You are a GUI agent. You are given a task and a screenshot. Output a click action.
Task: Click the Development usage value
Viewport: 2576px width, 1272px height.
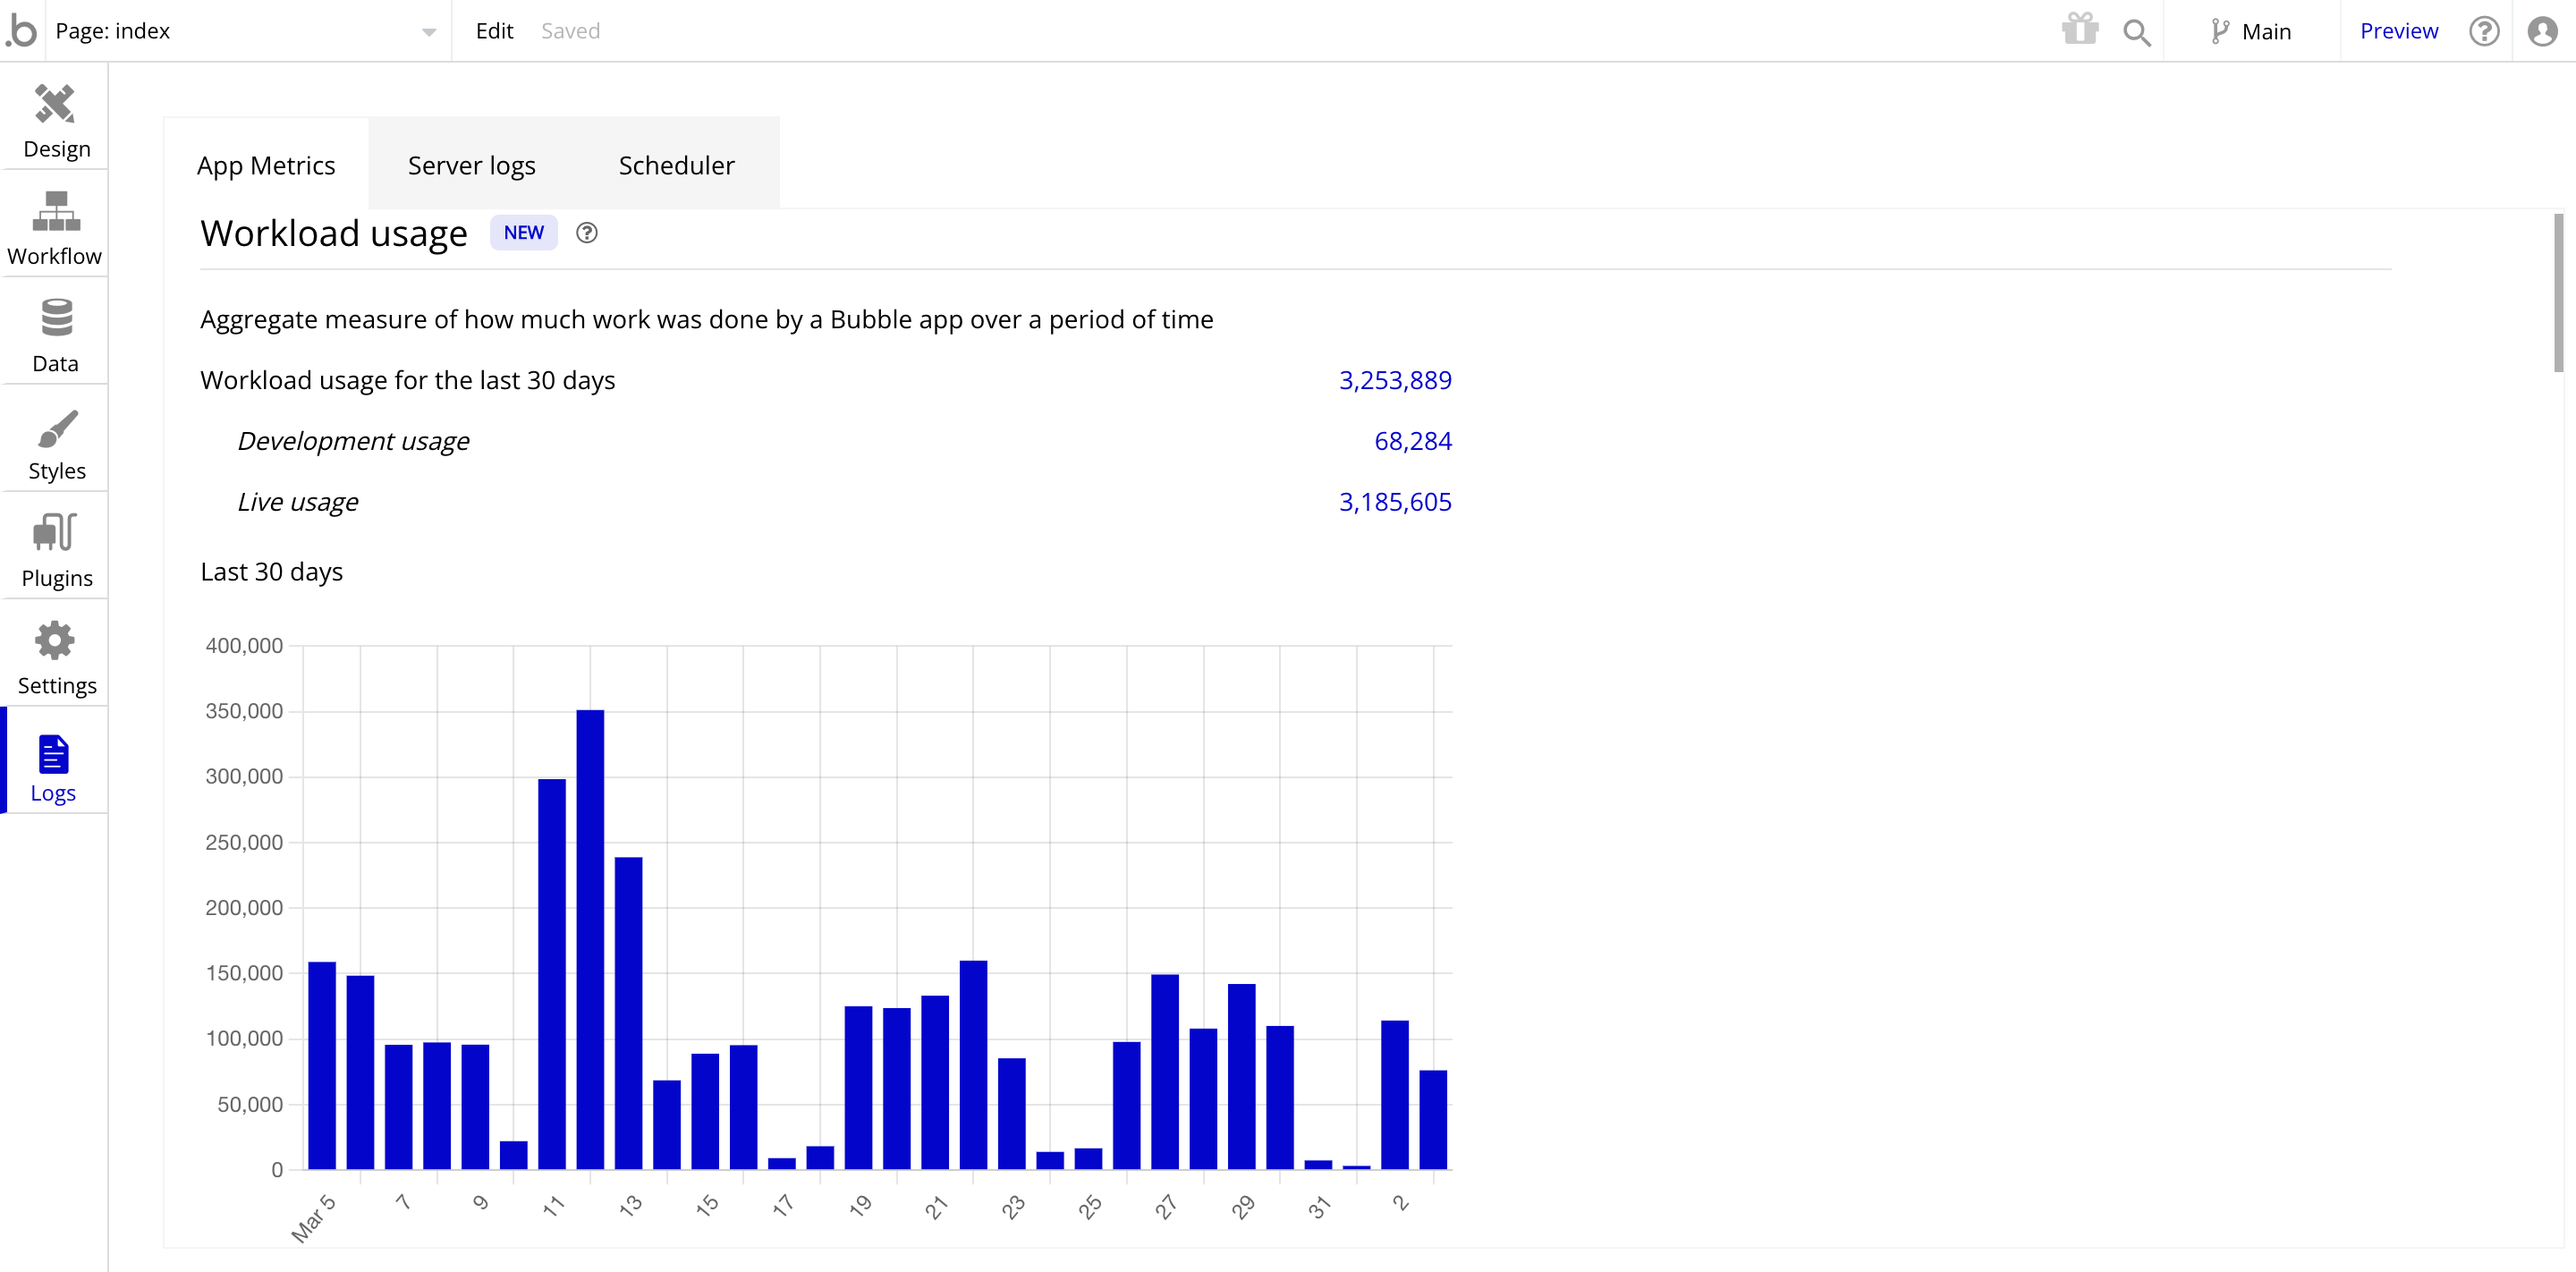[x=1411, y=440]
